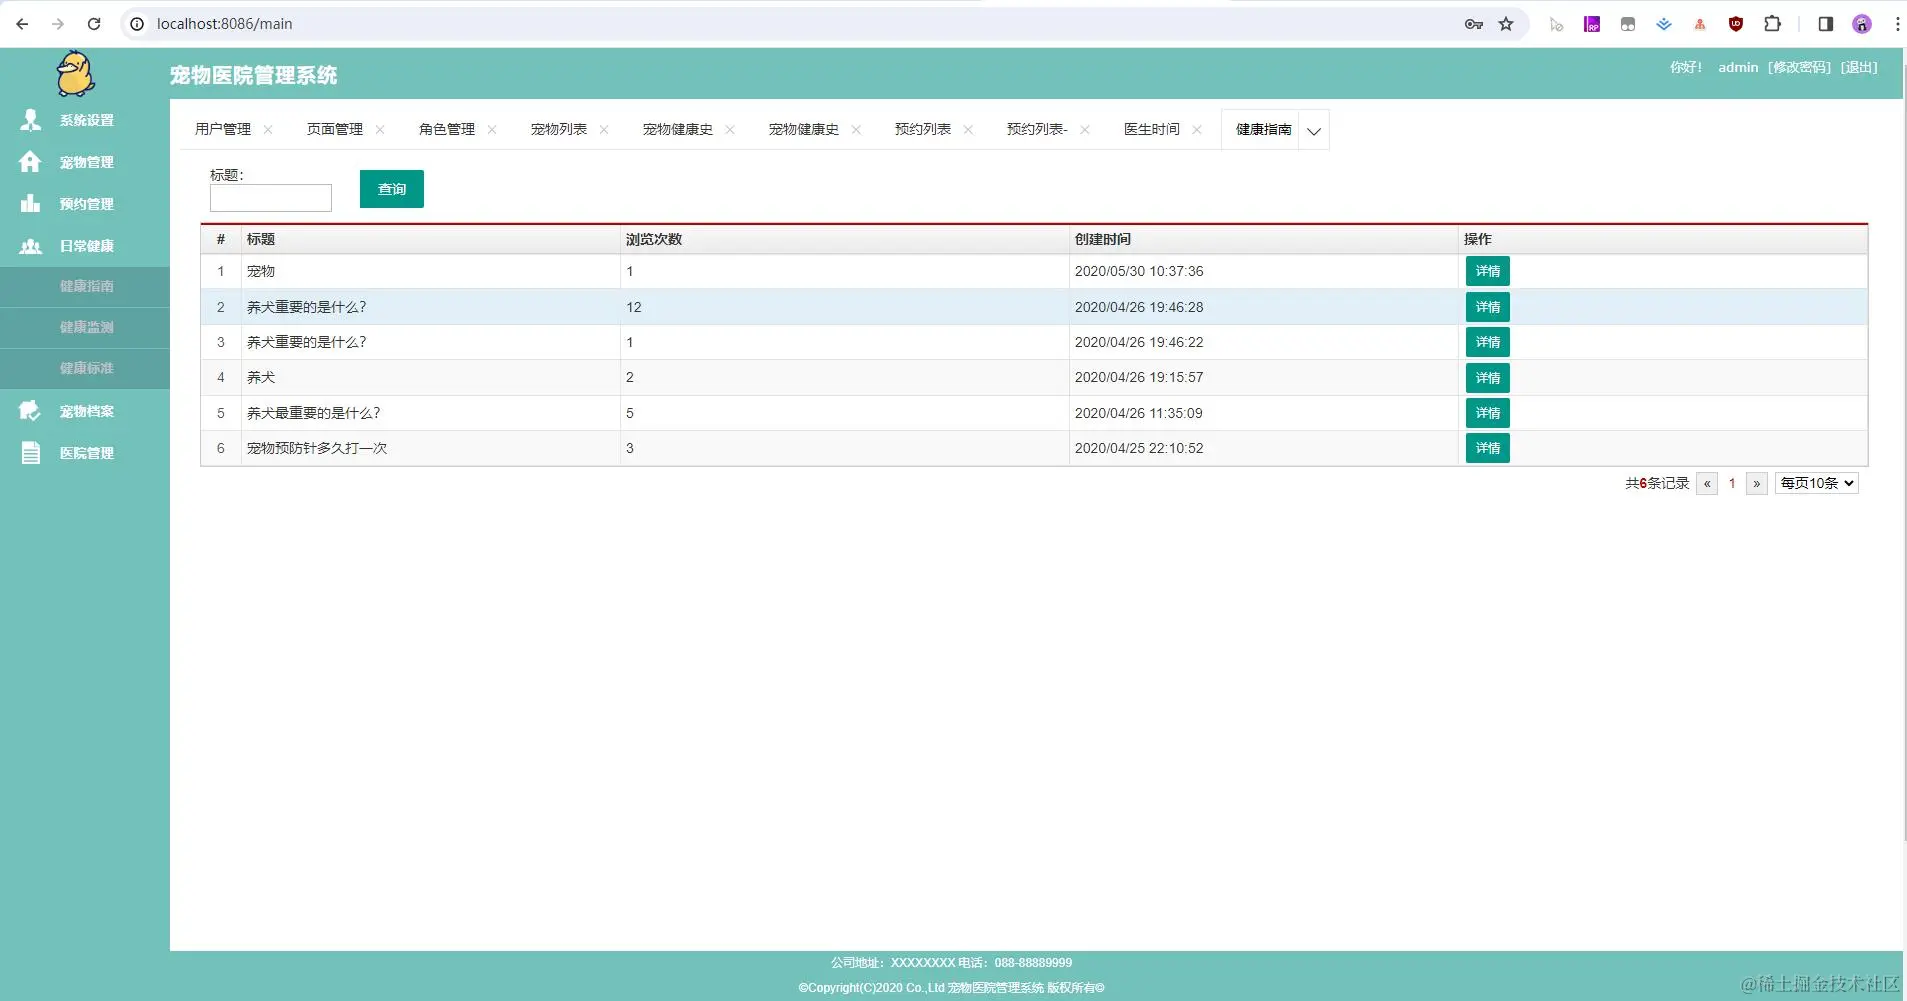1907x1001 pixels.
Task: Select page number 1
Action: pos(1732,483)
